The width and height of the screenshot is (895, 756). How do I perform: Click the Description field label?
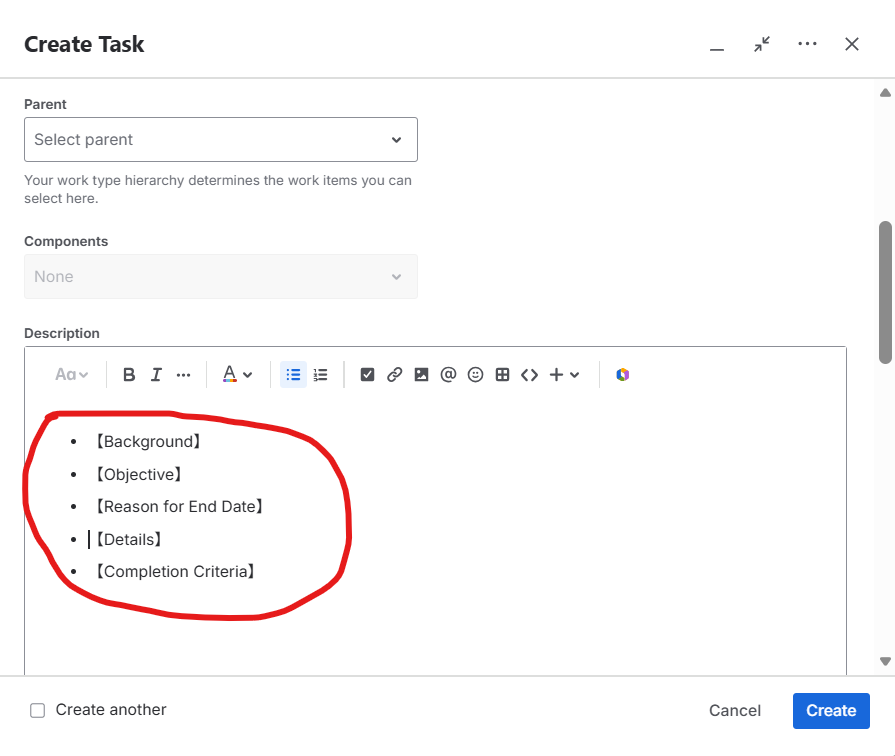62,333
